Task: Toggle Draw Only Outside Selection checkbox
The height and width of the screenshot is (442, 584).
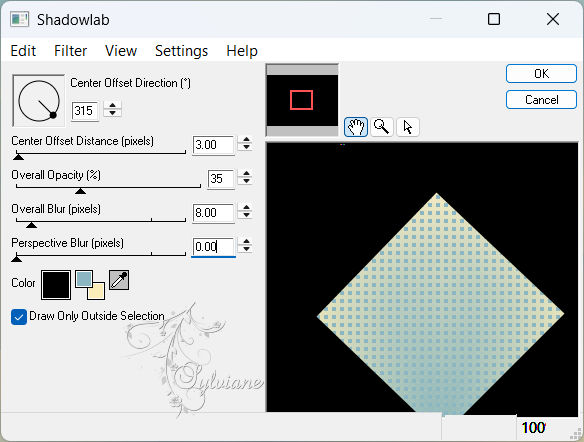Action: pos(19,317)
